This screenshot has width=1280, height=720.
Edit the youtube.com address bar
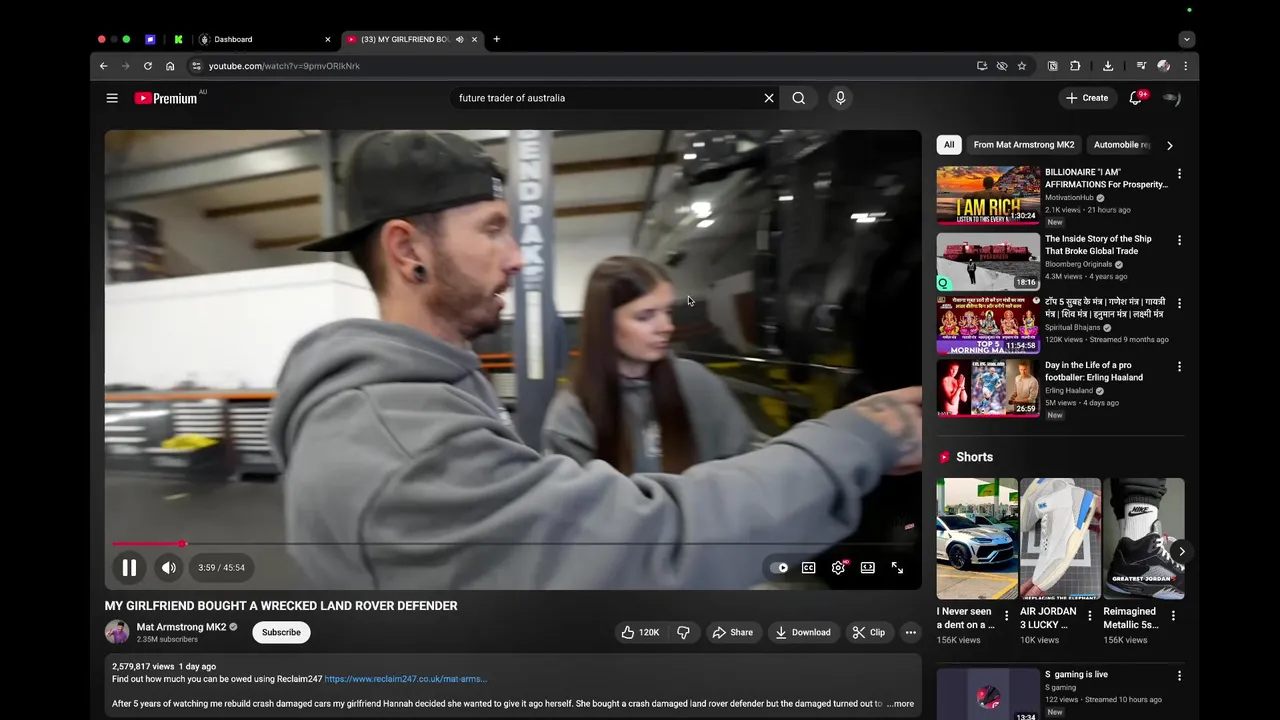pyautogui.click(x=580, y=66)
